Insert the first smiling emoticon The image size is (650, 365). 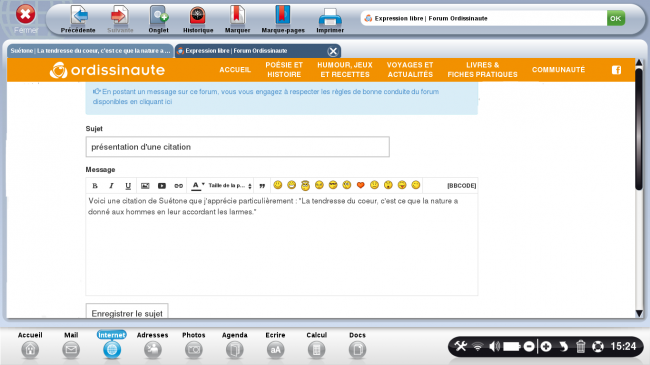coord(278,185)
